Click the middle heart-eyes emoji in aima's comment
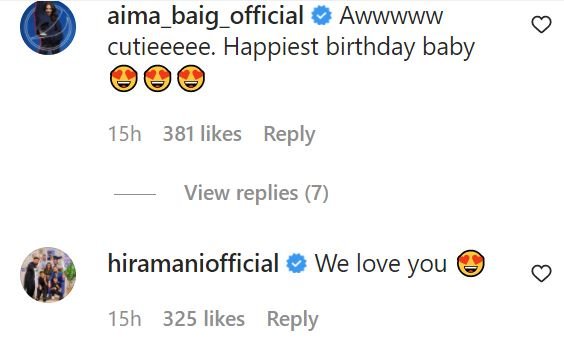This screenshot has width=564, height=364. point(158,78)
